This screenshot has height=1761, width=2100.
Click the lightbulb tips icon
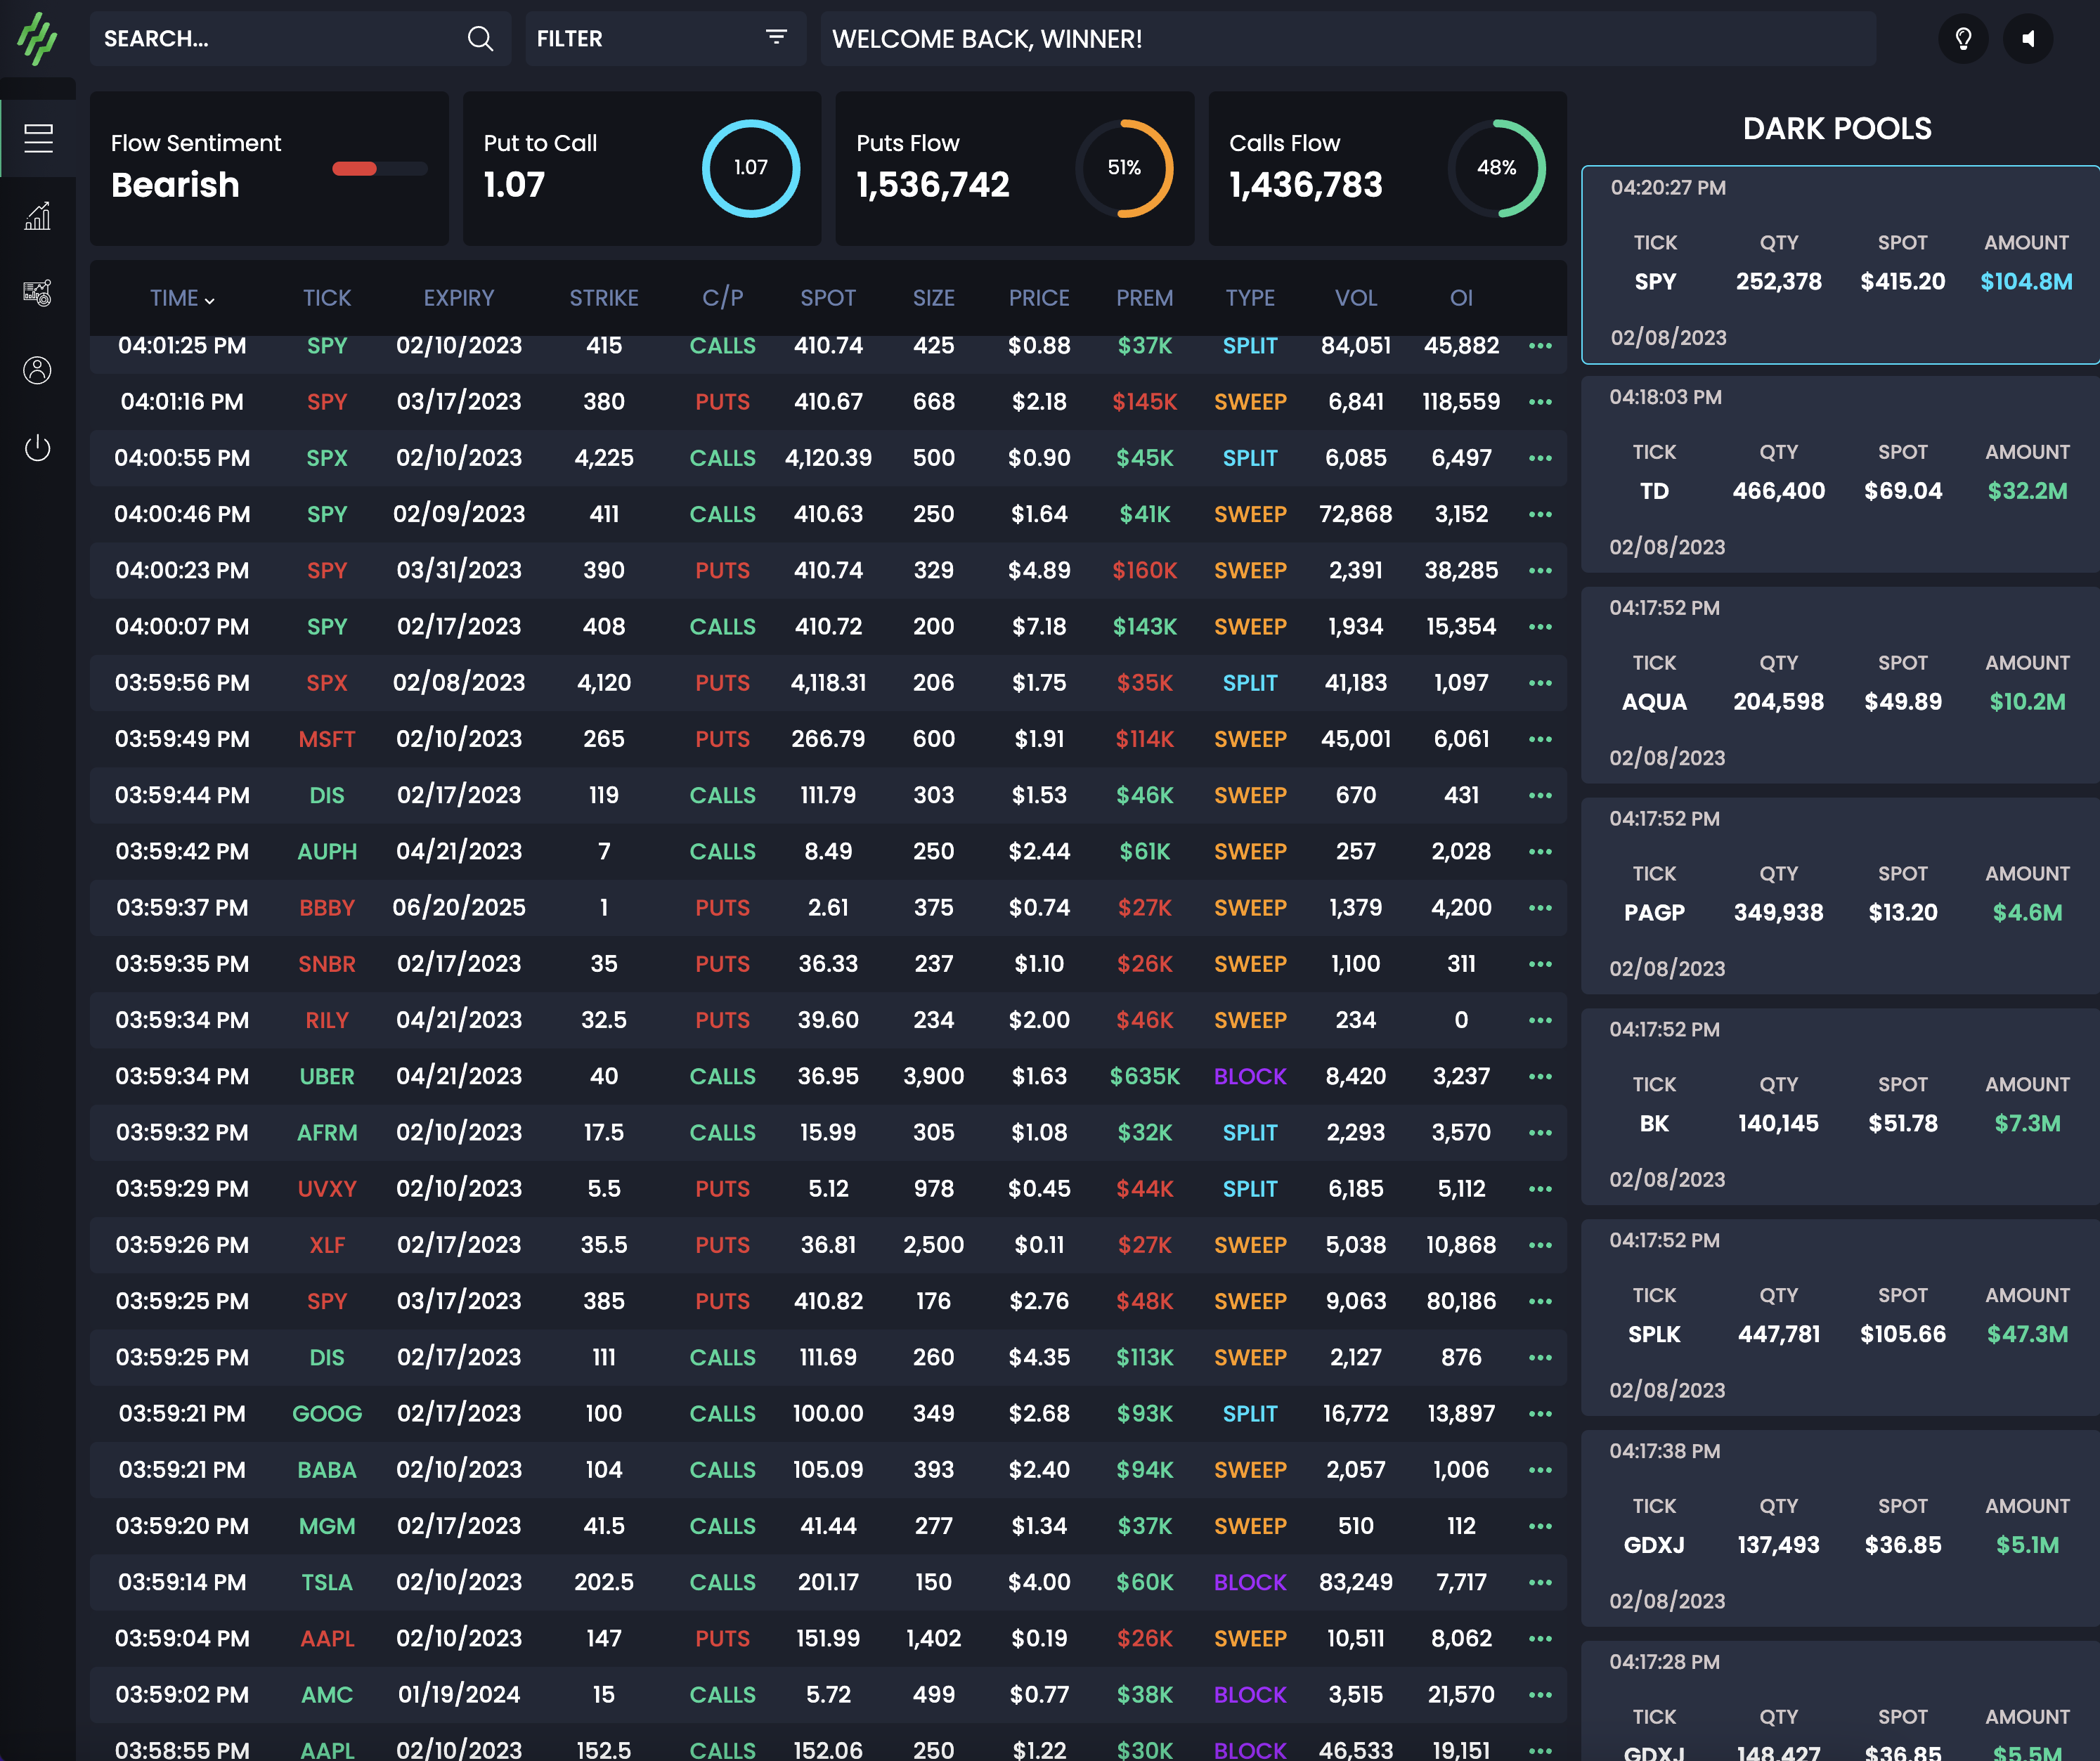click(1963, 39)
